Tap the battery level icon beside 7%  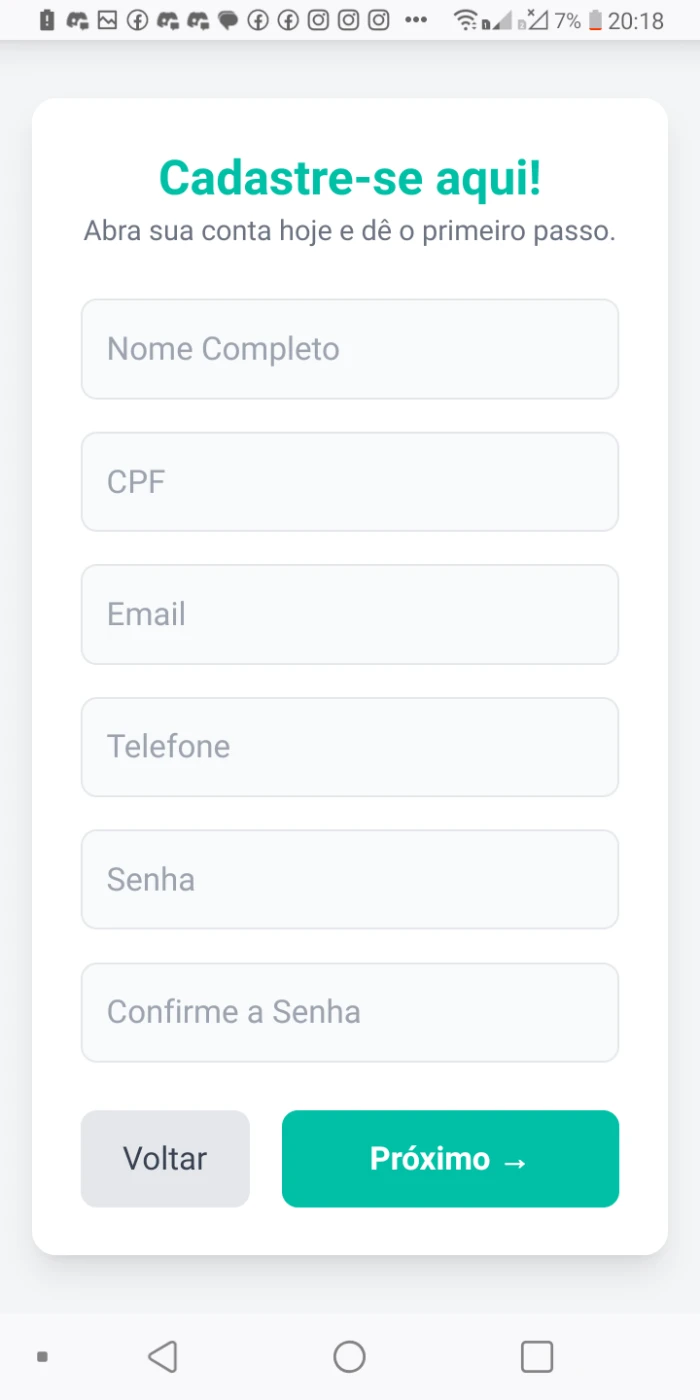pos(595,20)
